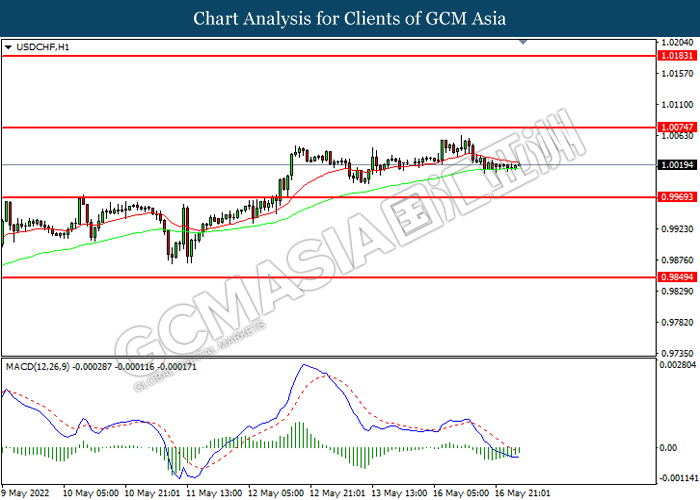Screen dimensions: 700x500
Task: Select the 0.98494 support price label
Action: [x=677, y=277]
